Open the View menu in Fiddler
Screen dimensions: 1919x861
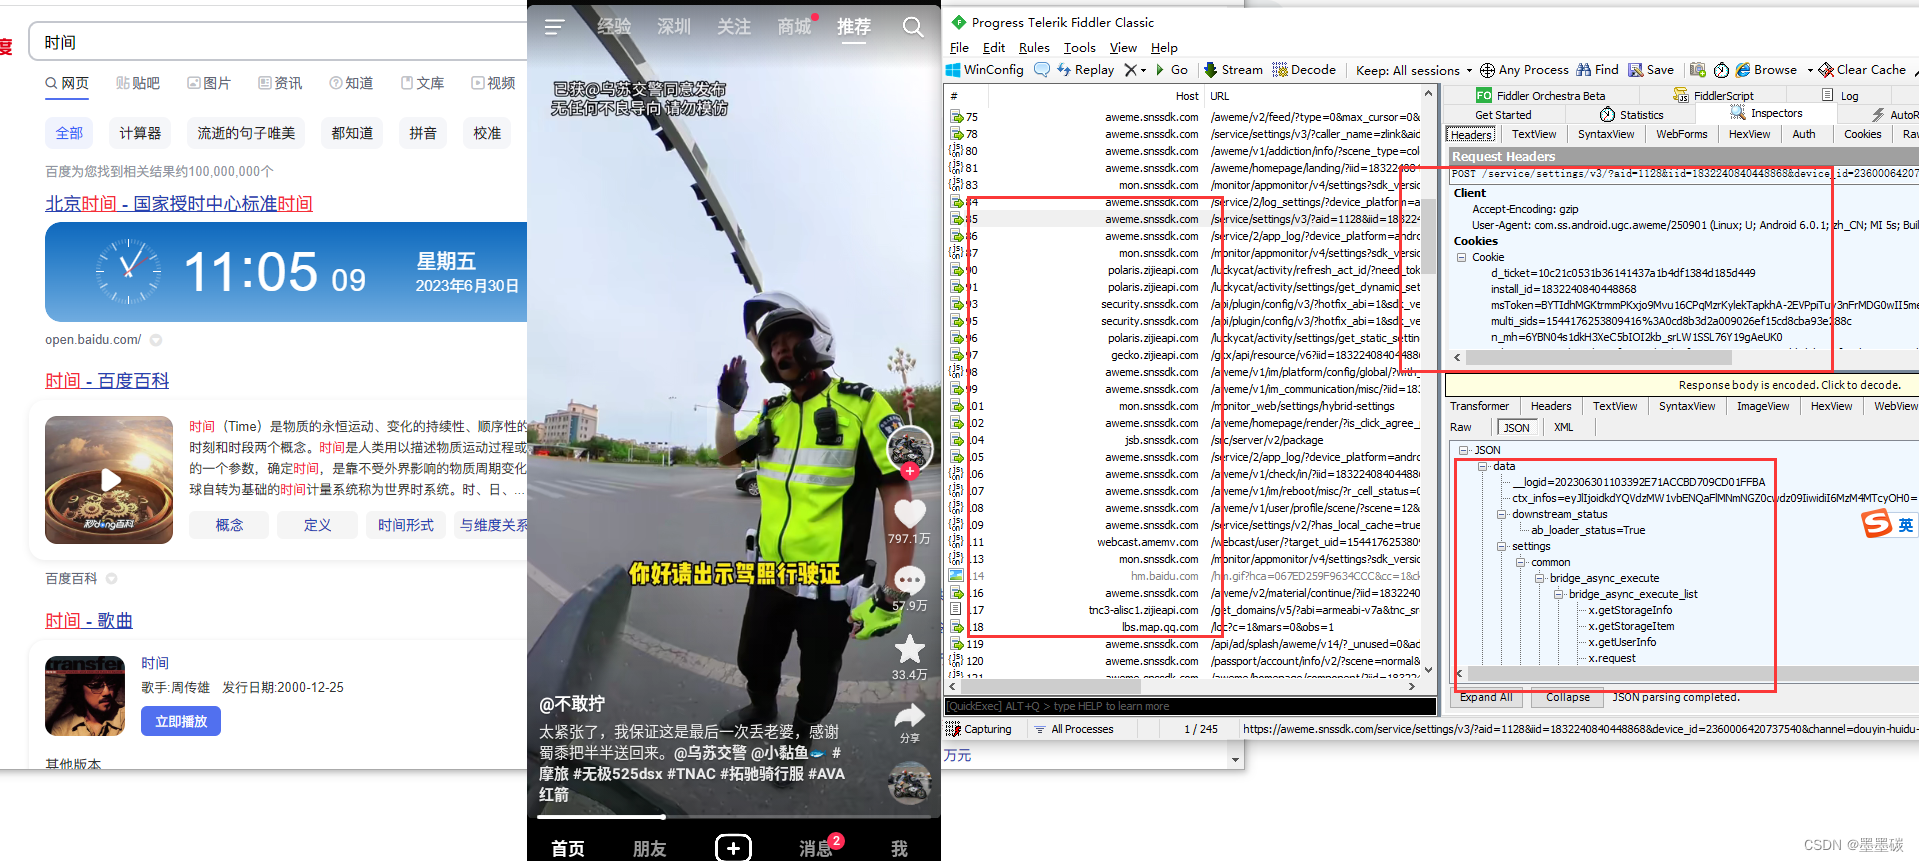1123,47
